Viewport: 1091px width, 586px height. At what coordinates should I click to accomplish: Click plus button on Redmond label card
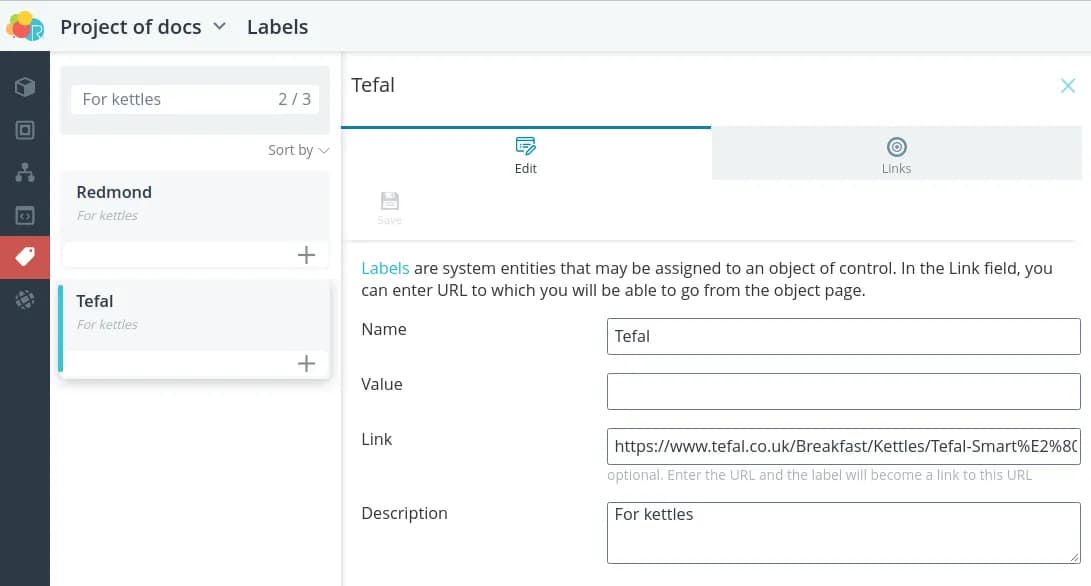click(x=306, y=255)
